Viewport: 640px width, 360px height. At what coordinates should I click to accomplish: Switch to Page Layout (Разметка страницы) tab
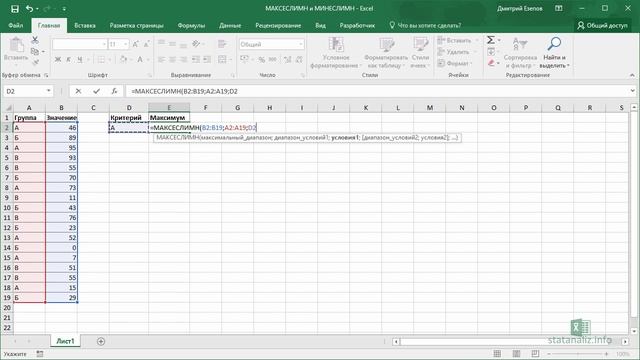(136, 25)
